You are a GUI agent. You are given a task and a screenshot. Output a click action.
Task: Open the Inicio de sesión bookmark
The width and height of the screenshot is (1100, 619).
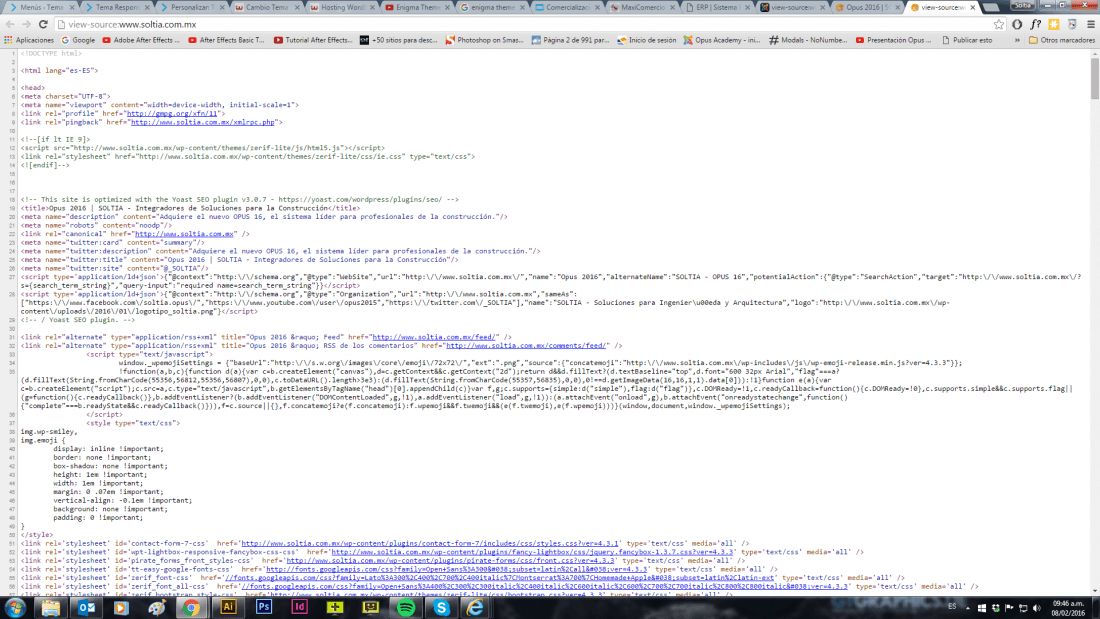[x=646, y=41]
